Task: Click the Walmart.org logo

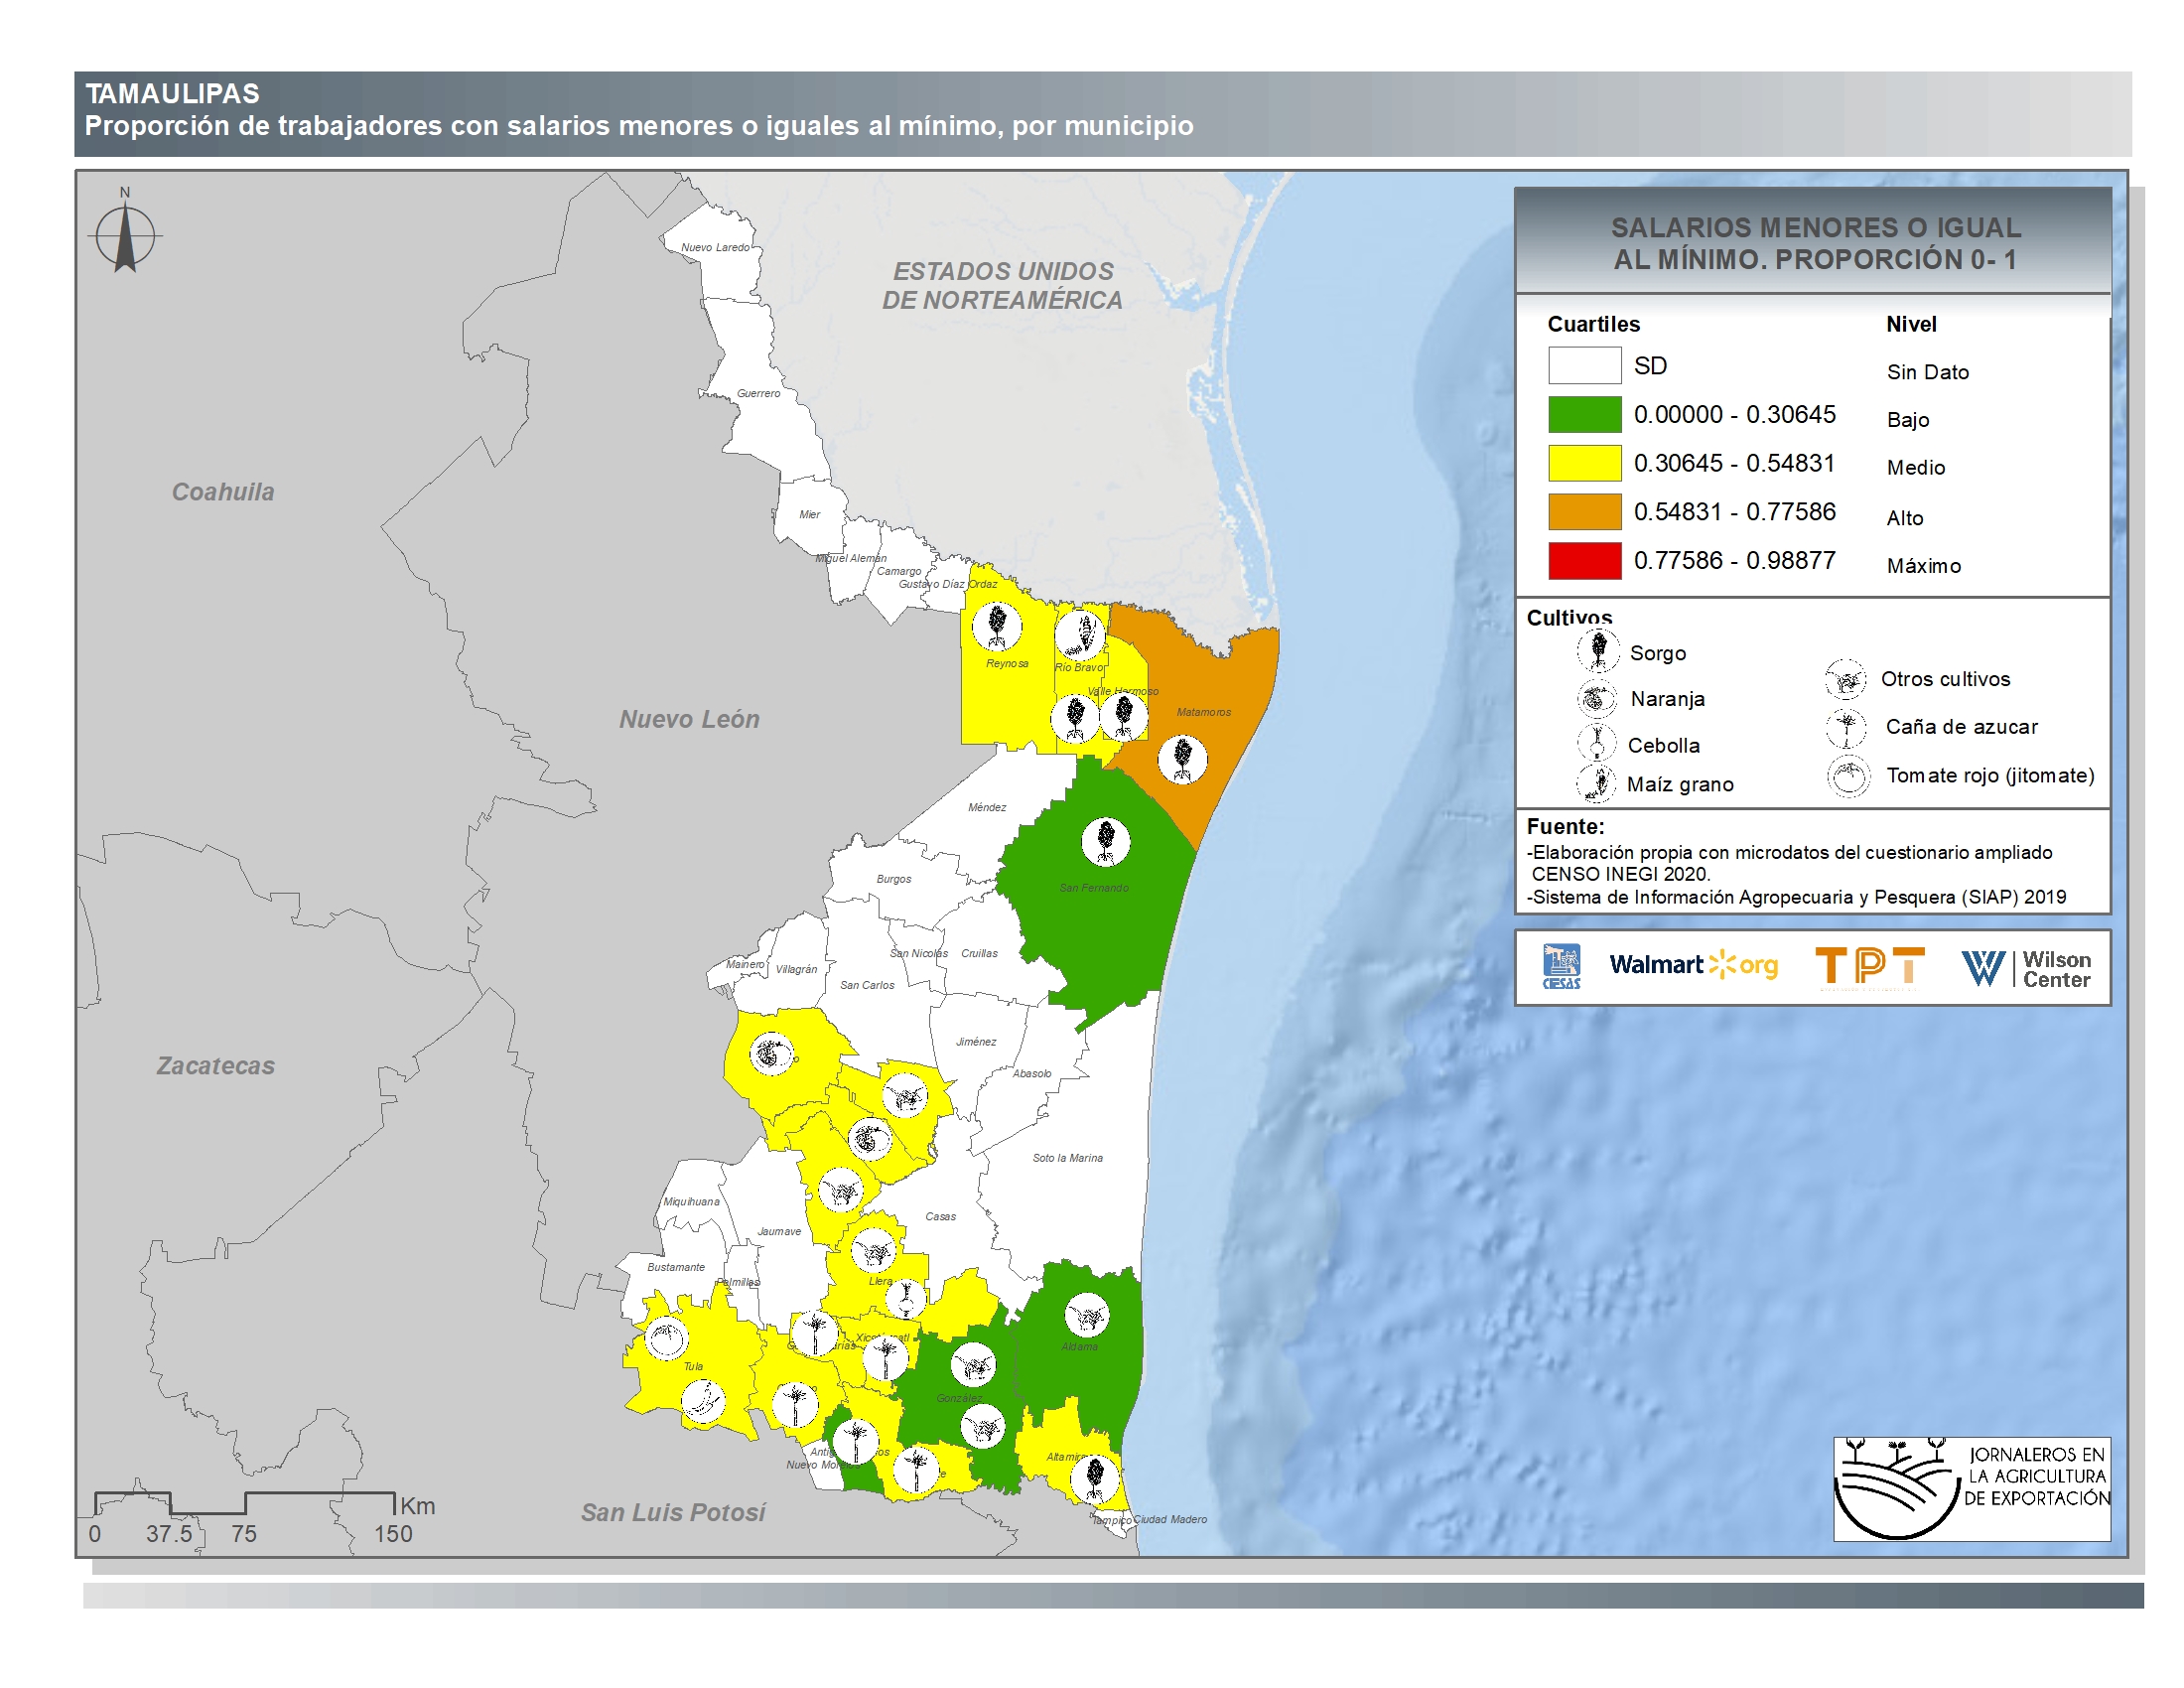Action: click(1693, 965)
